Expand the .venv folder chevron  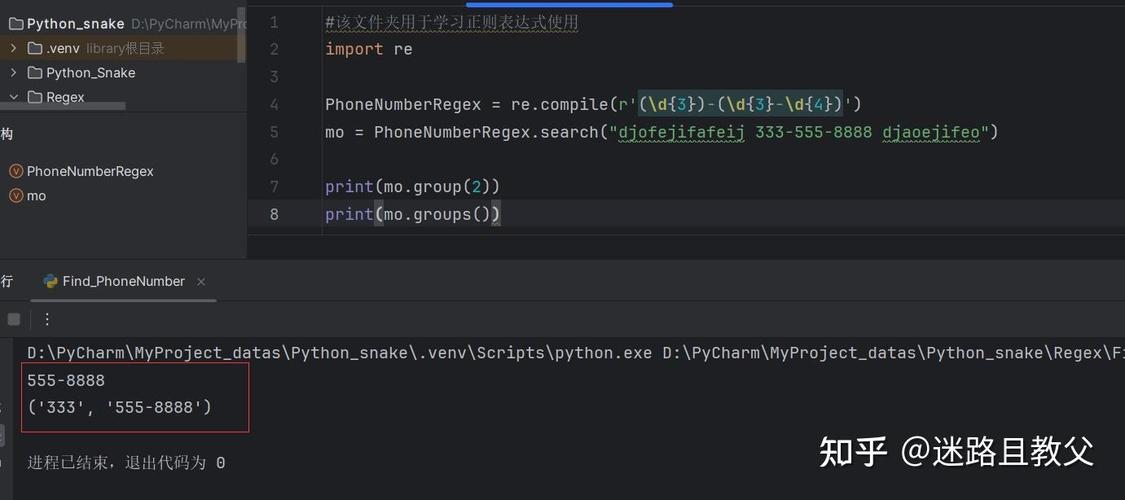point(13,49)
